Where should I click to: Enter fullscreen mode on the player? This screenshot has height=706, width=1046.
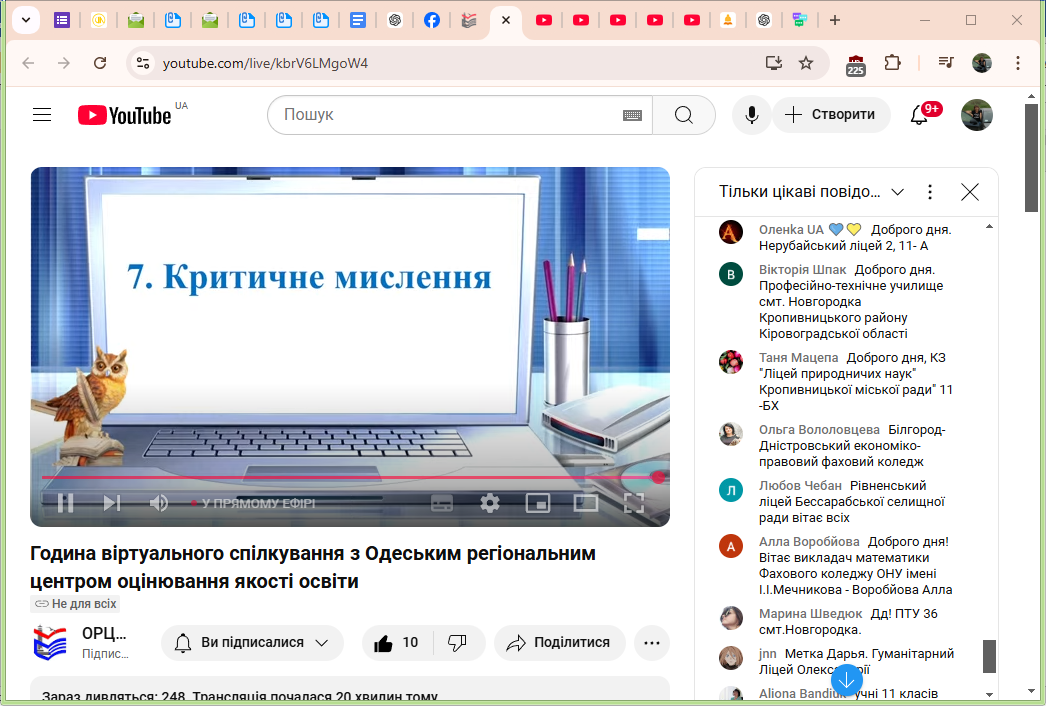point(634,503)
